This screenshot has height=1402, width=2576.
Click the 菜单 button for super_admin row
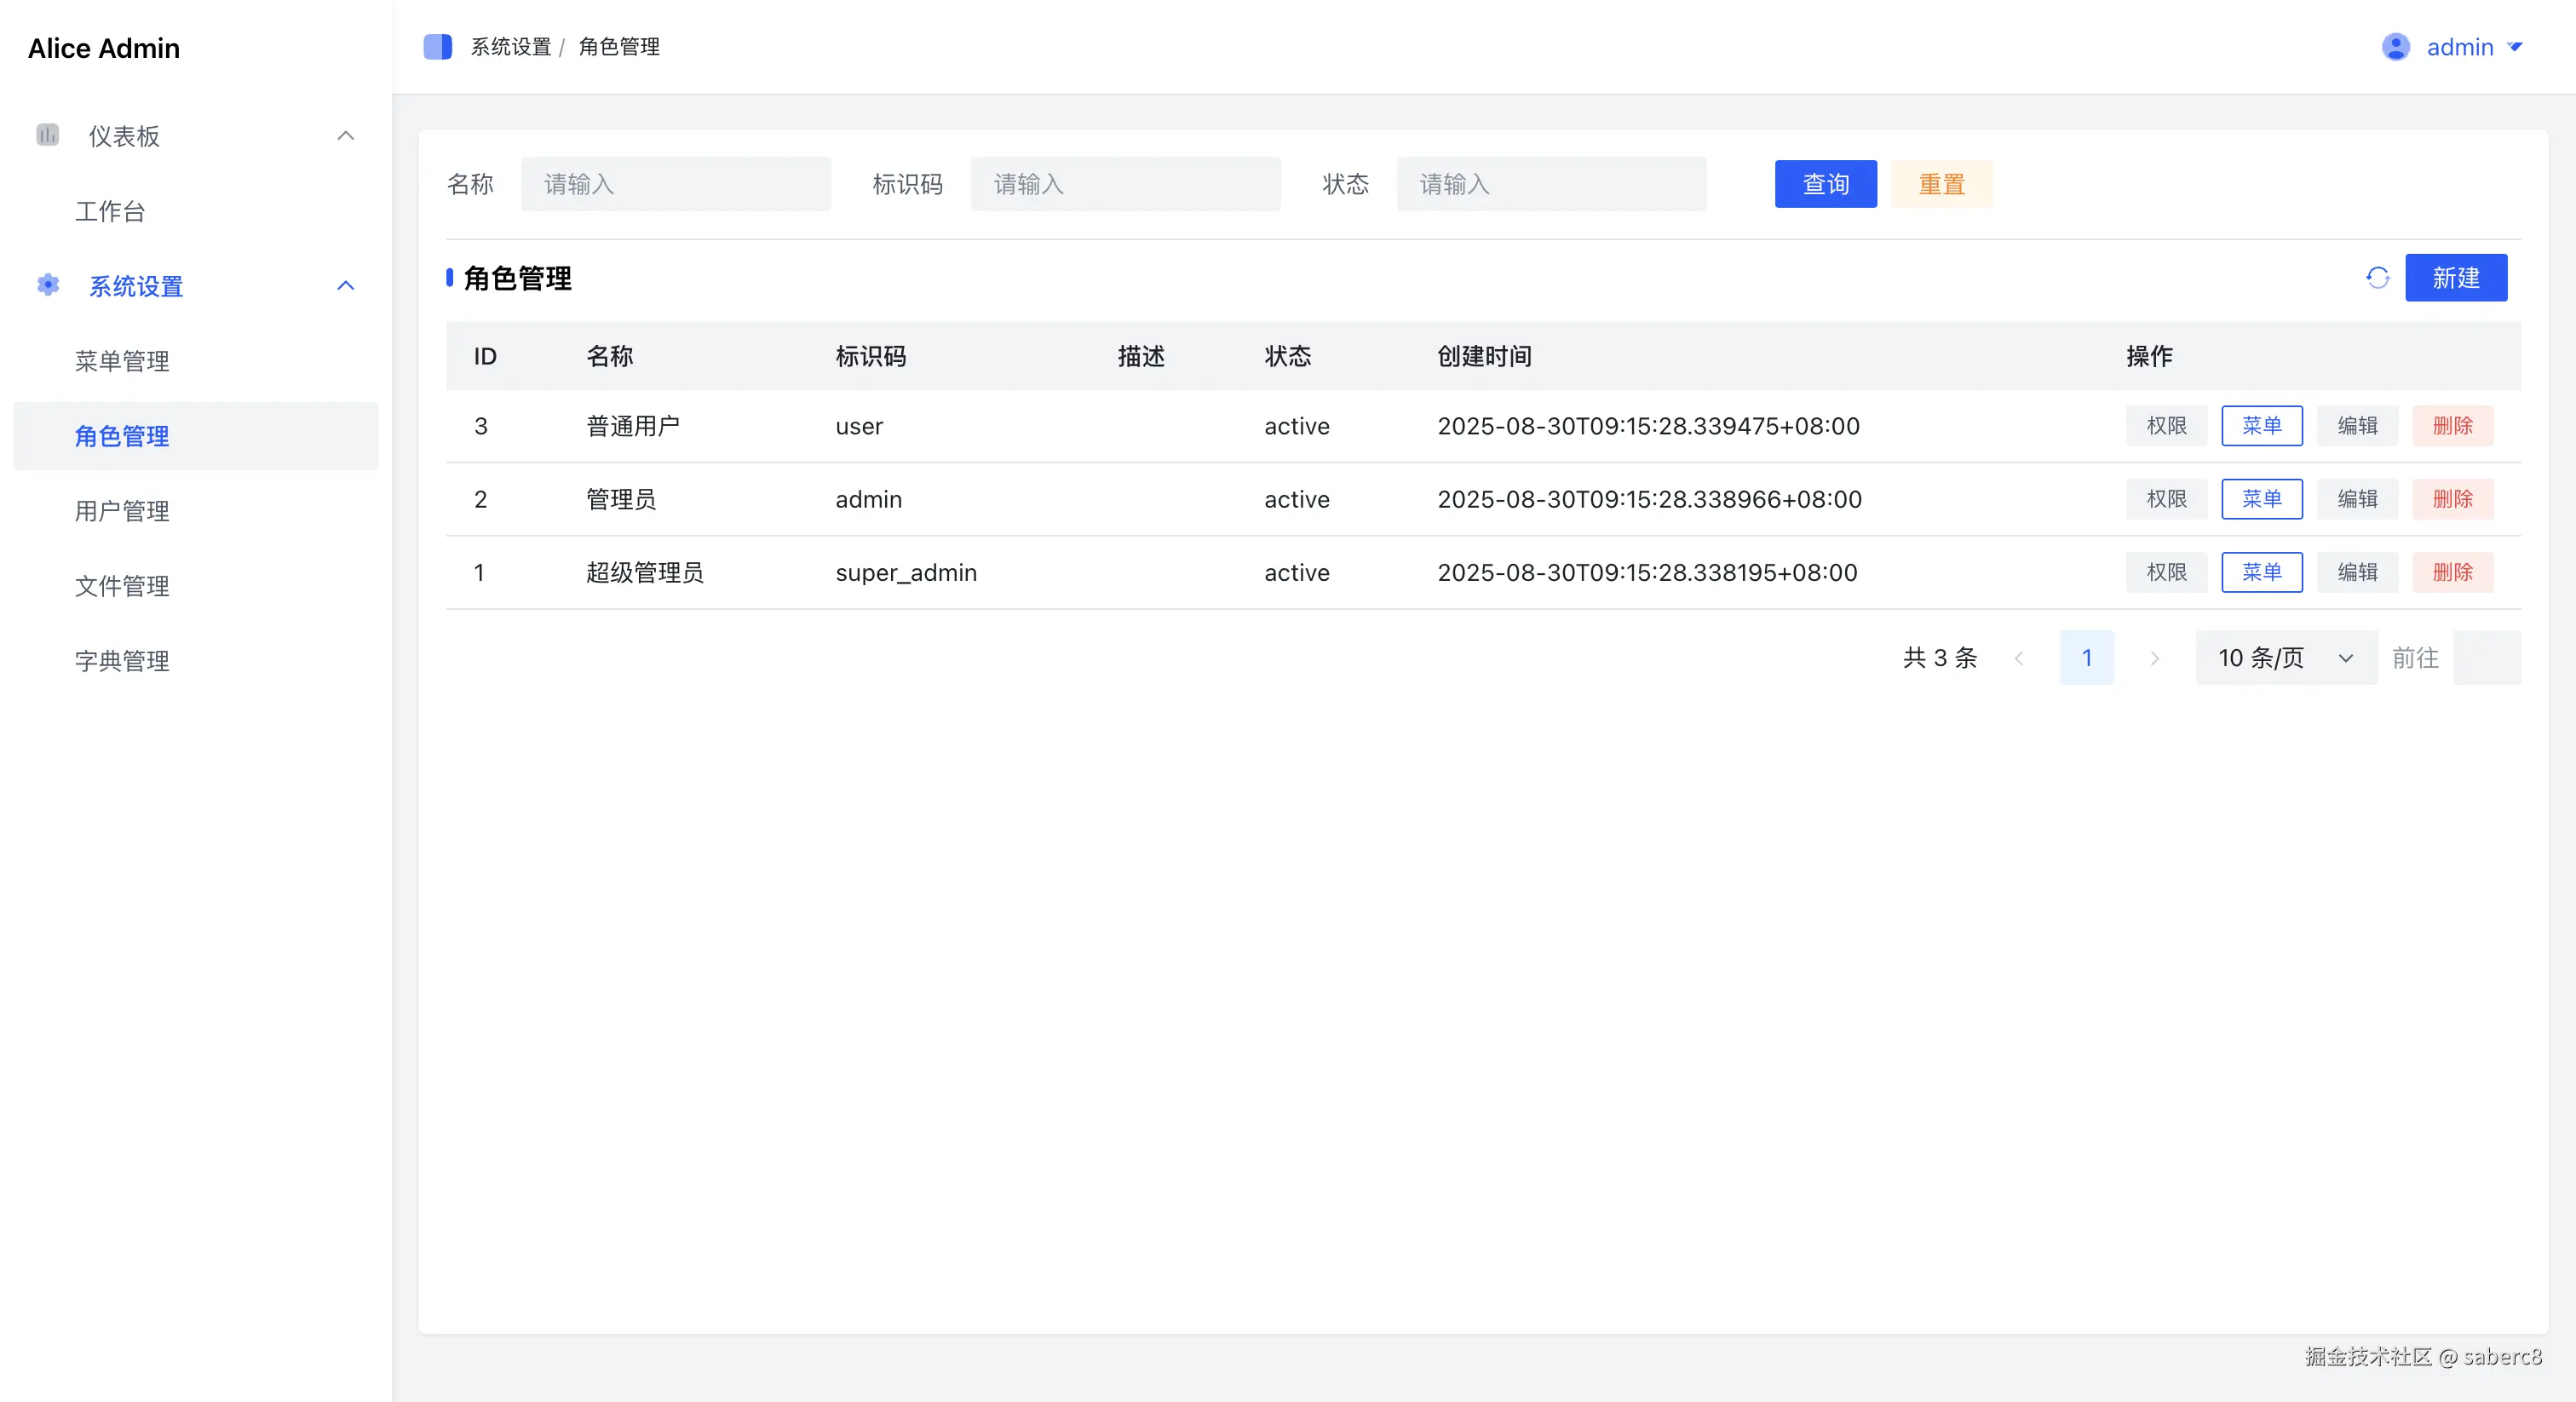tap(2261, 572)
